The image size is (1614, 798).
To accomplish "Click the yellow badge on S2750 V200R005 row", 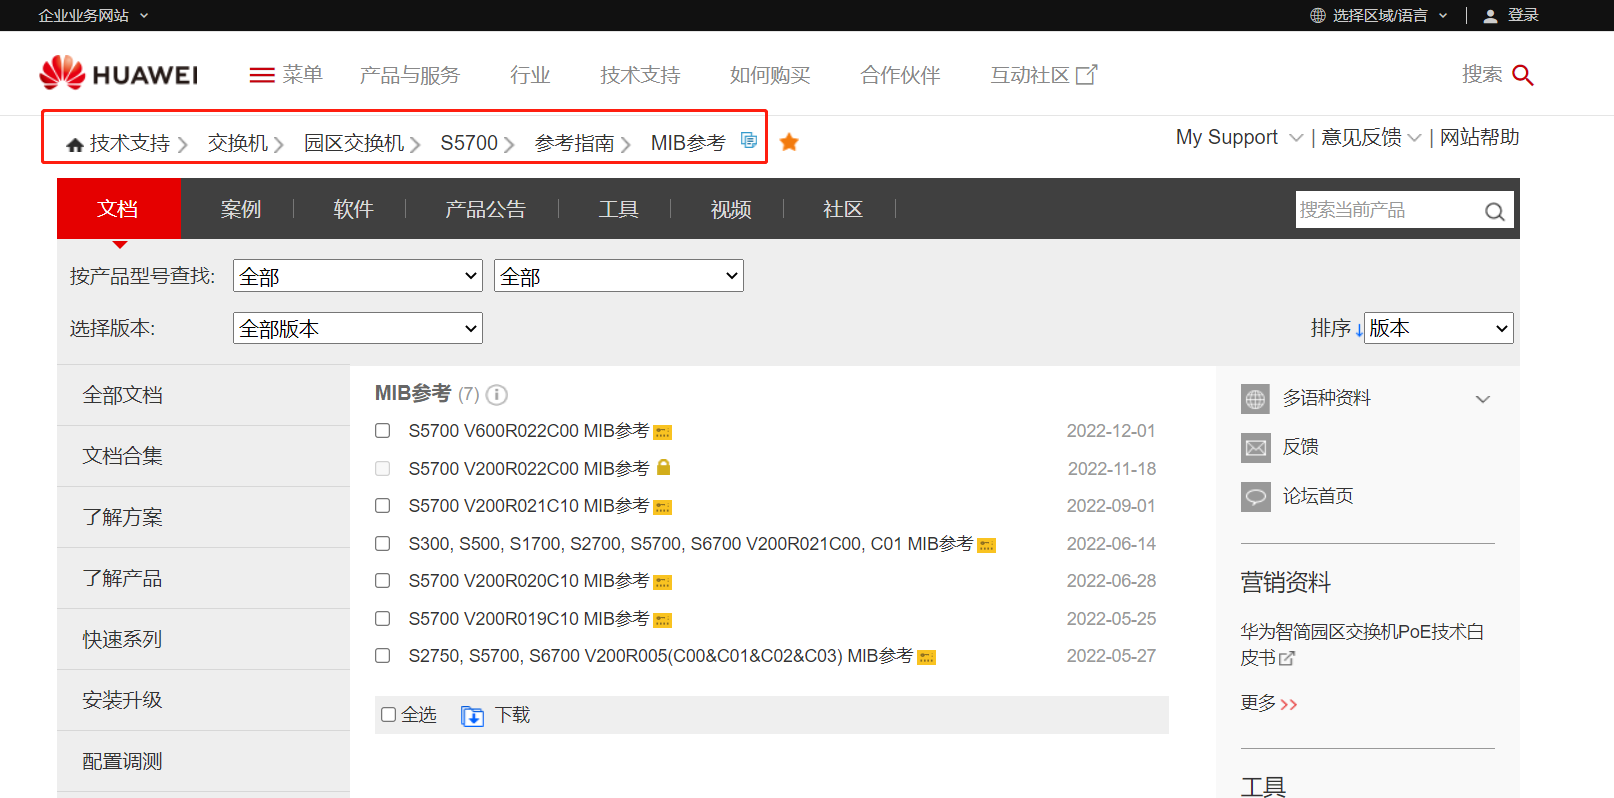I will click(926, 657).
